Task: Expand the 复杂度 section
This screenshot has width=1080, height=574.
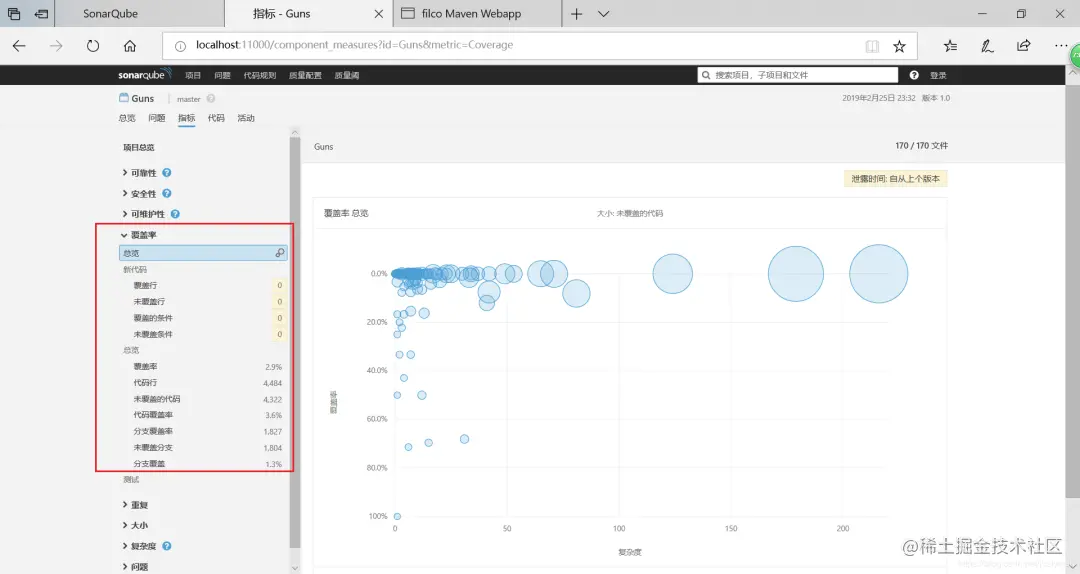Action: pos(140,546)
